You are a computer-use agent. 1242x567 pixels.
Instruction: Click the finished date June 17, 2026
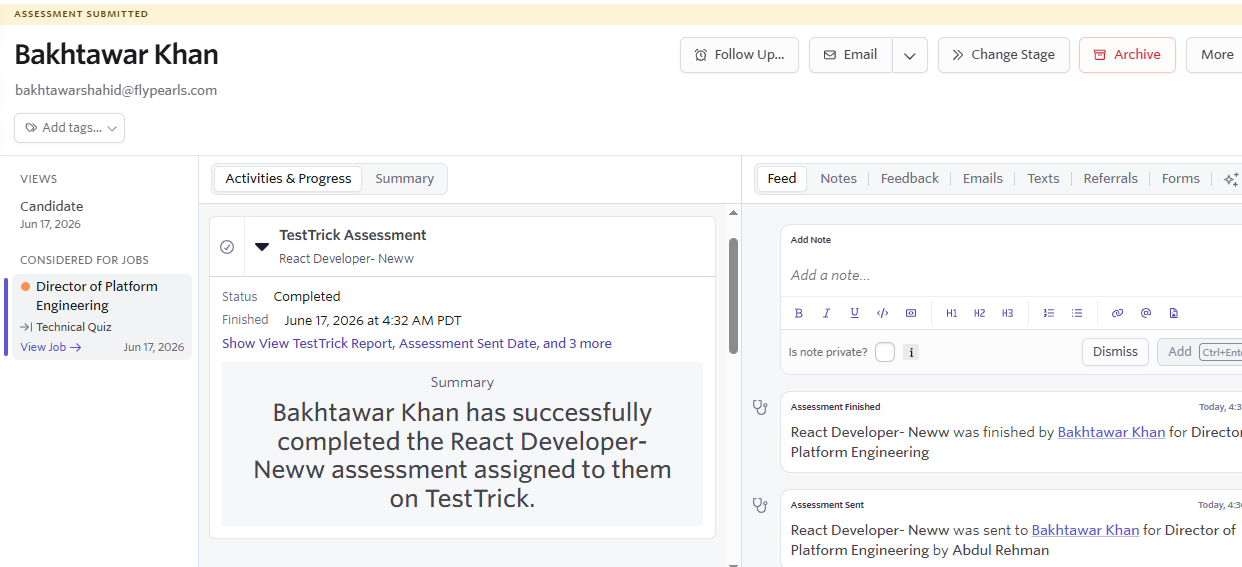[373, 320]
